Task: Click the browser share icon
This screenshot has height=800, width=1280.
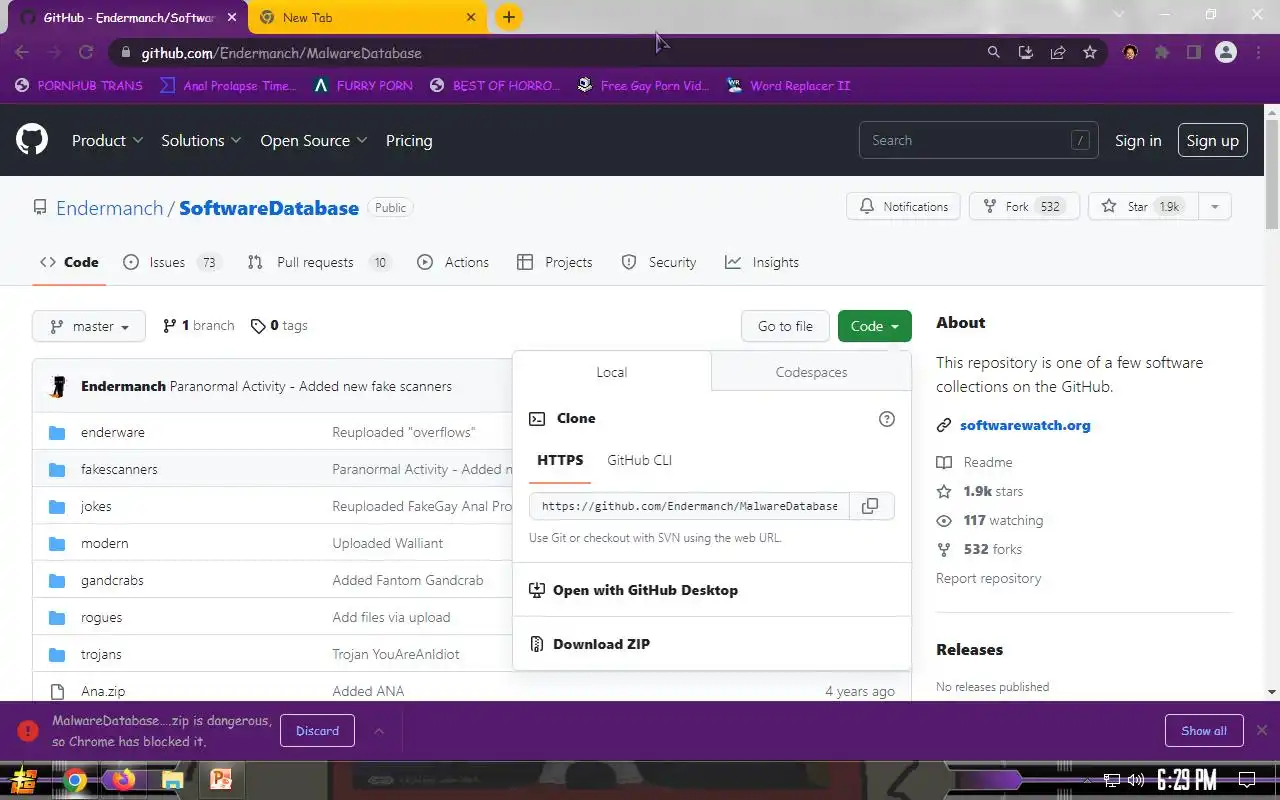Action: pyautogui.click(x=1057, y=52)
